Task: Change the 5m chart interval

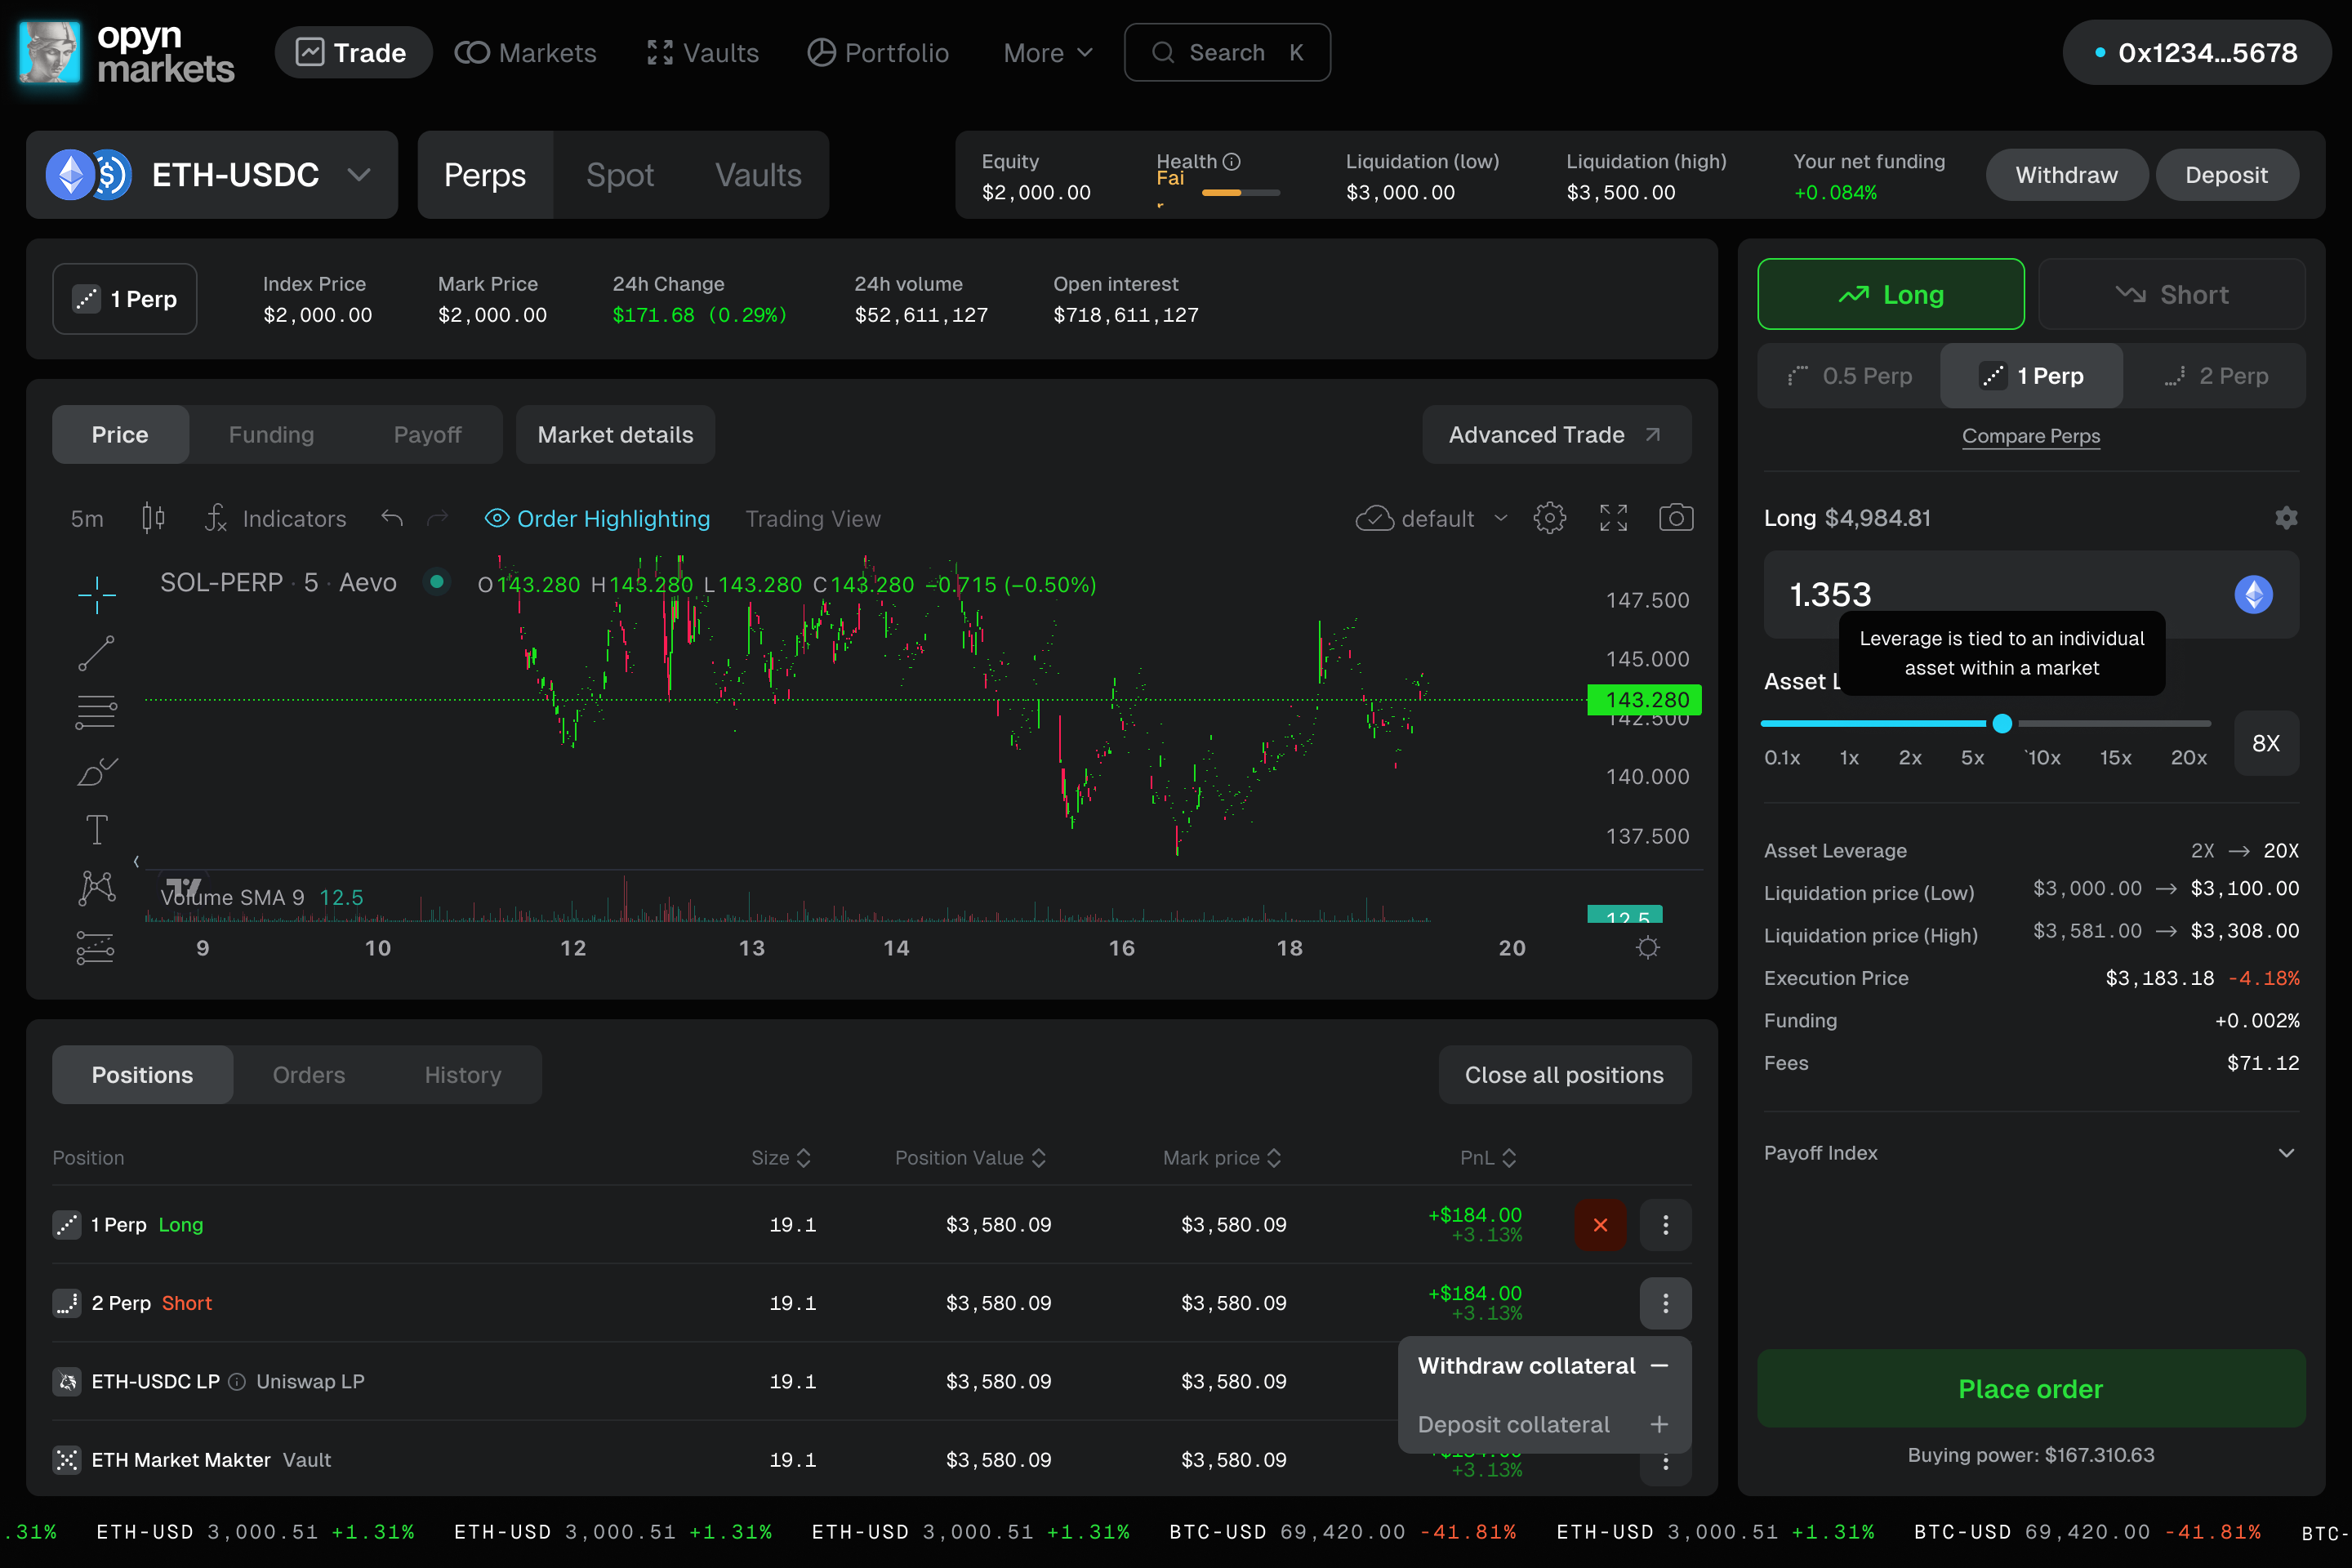Action: coord(87,518)
